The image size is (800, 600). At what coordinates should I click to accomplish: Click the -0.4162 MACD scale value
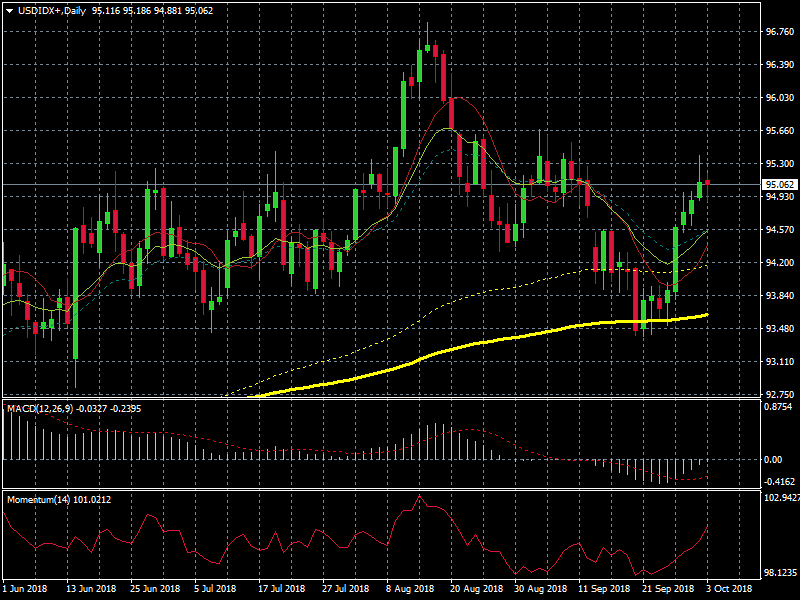pos(778,481)
